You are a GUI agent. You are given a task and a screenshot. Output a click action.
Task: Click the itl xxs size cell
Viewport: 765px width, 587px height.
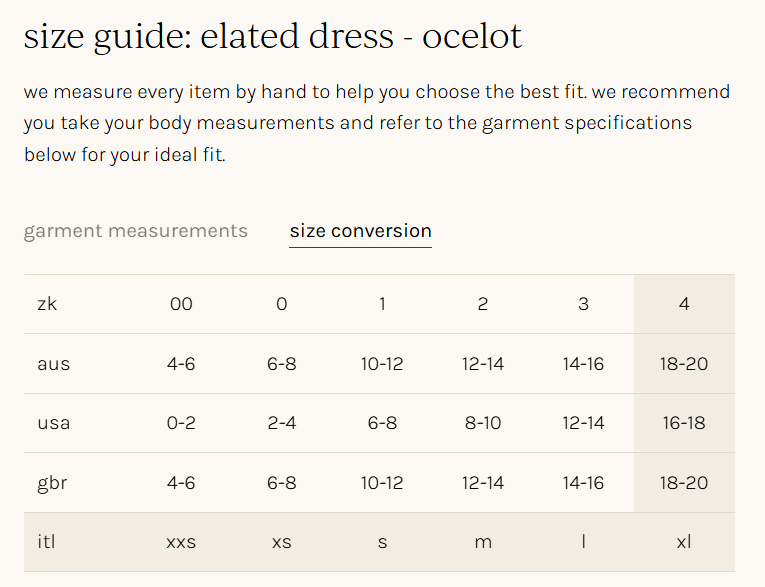click(181, 542)
